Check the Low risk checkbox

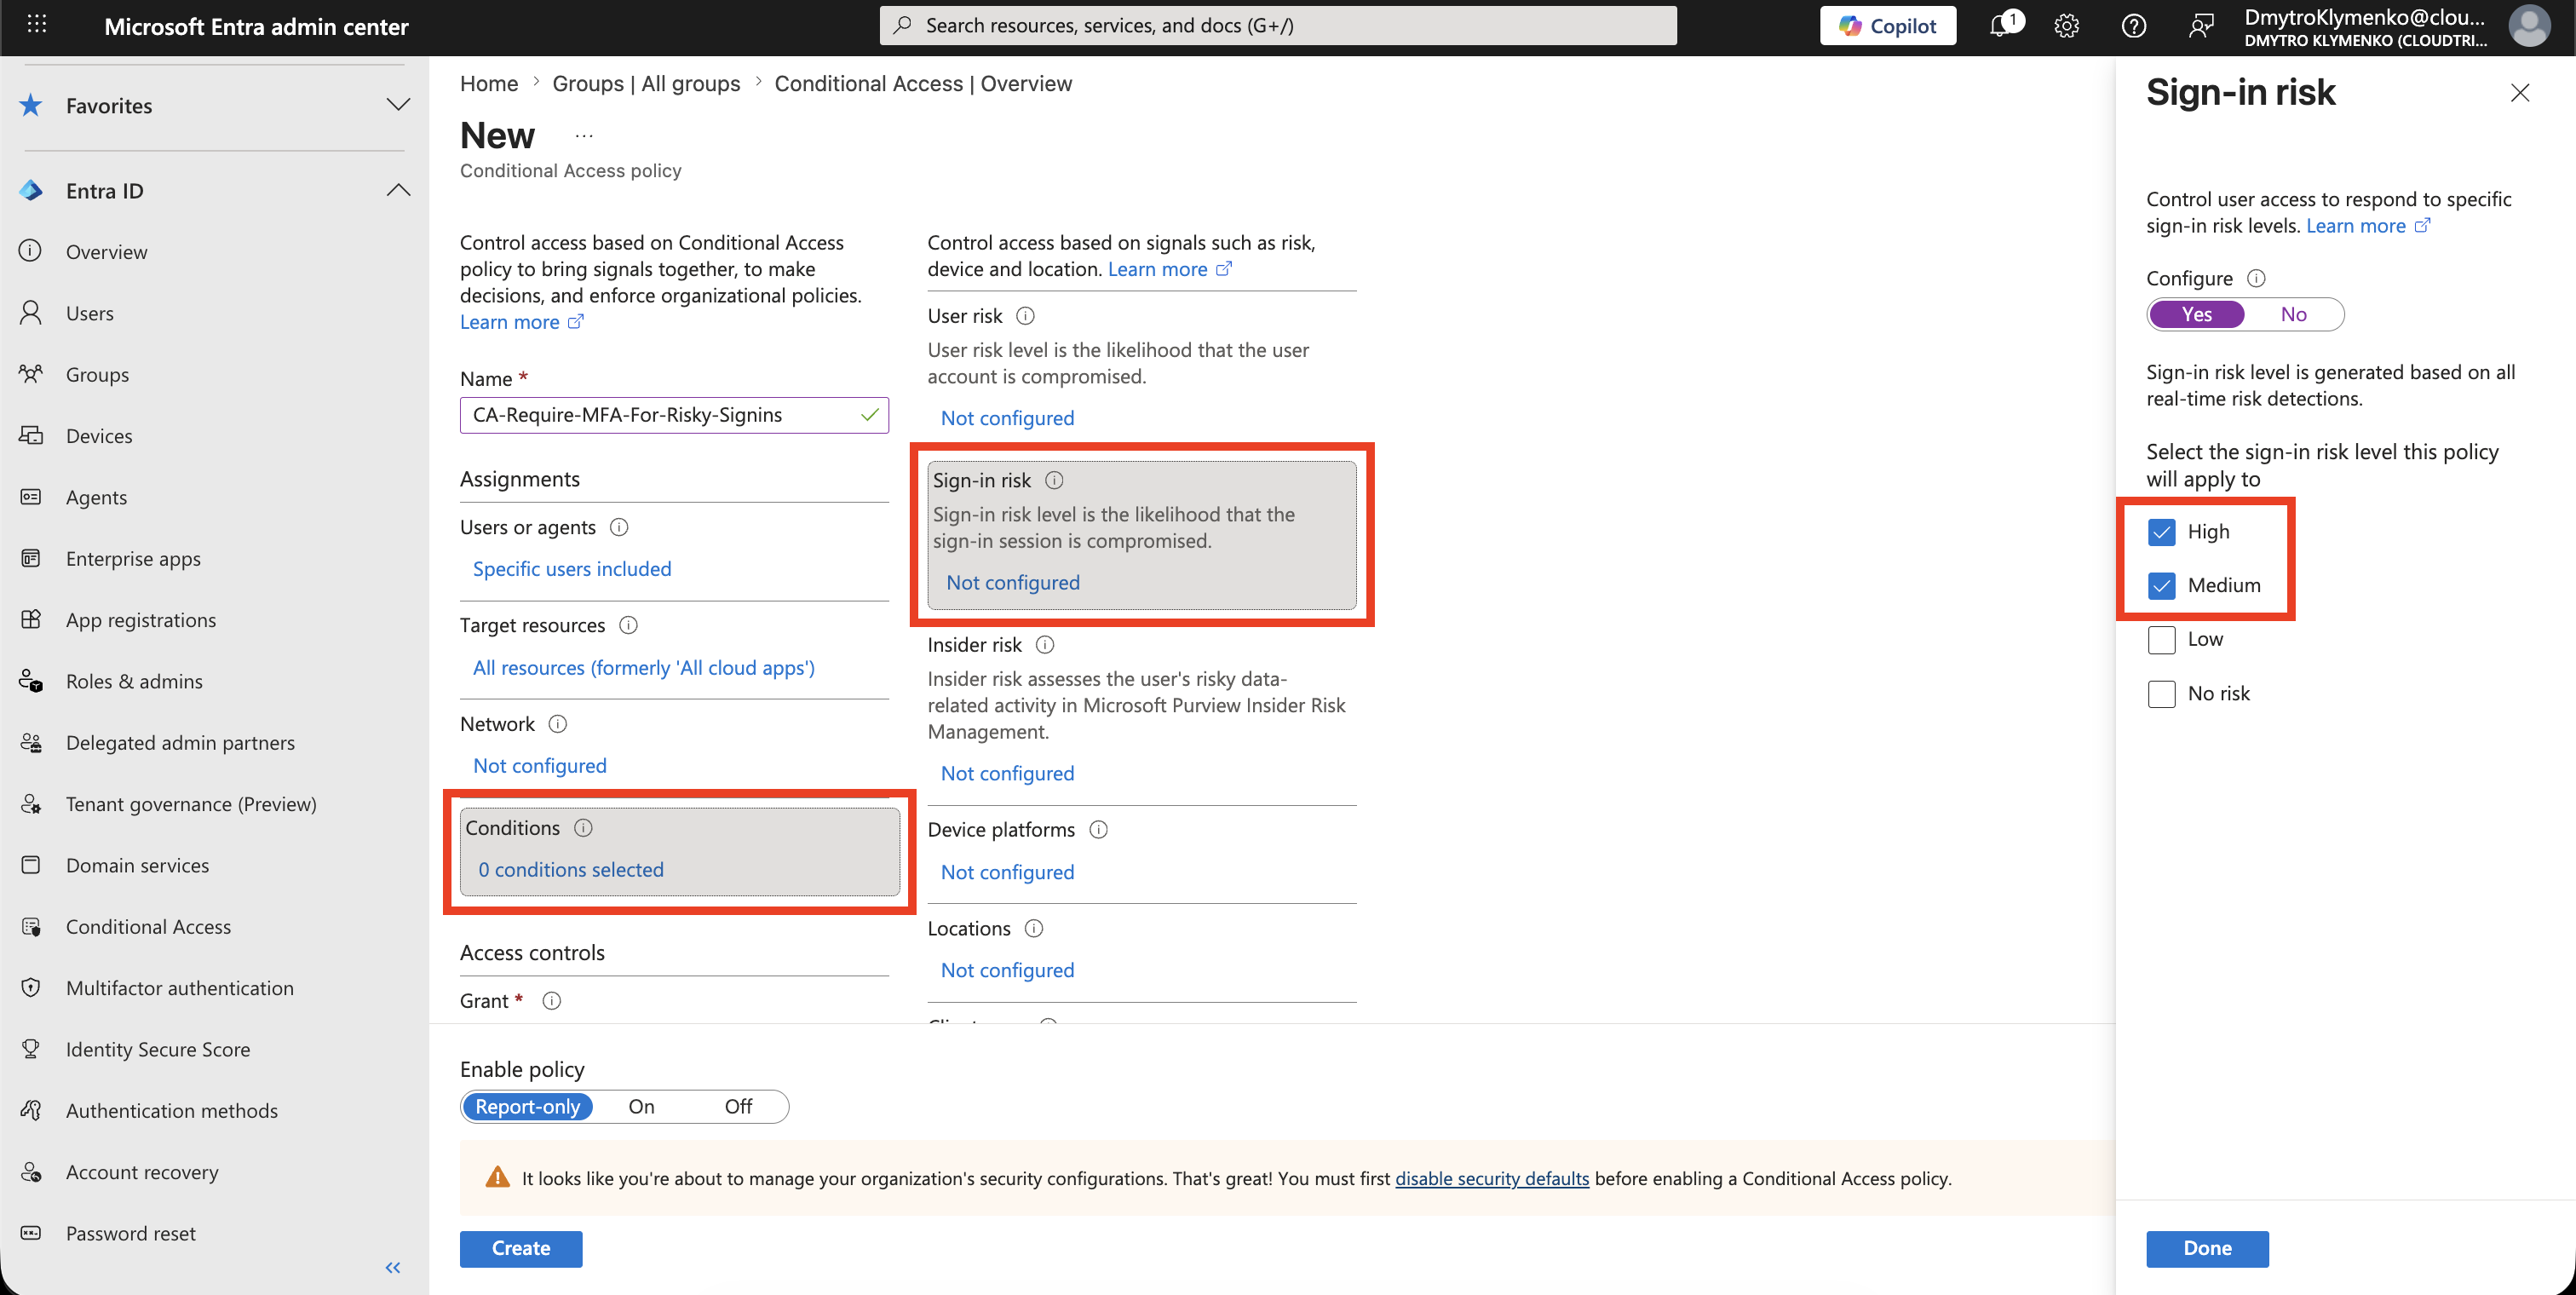click(x=2161, y=640)
